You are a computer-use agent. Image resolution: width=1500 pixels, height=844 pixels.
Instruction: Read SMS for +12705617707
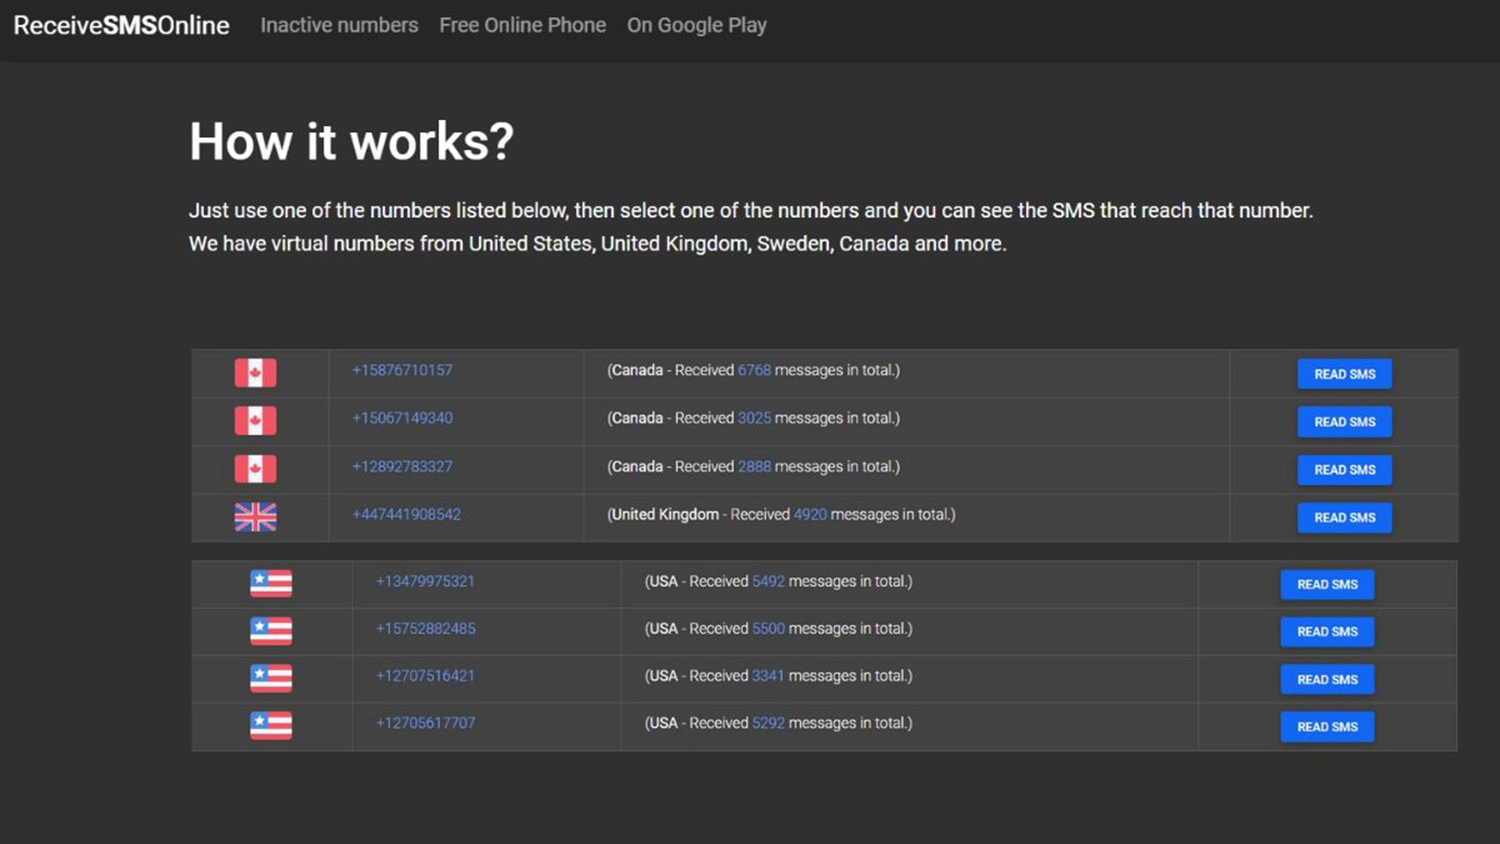[1327, 727]
